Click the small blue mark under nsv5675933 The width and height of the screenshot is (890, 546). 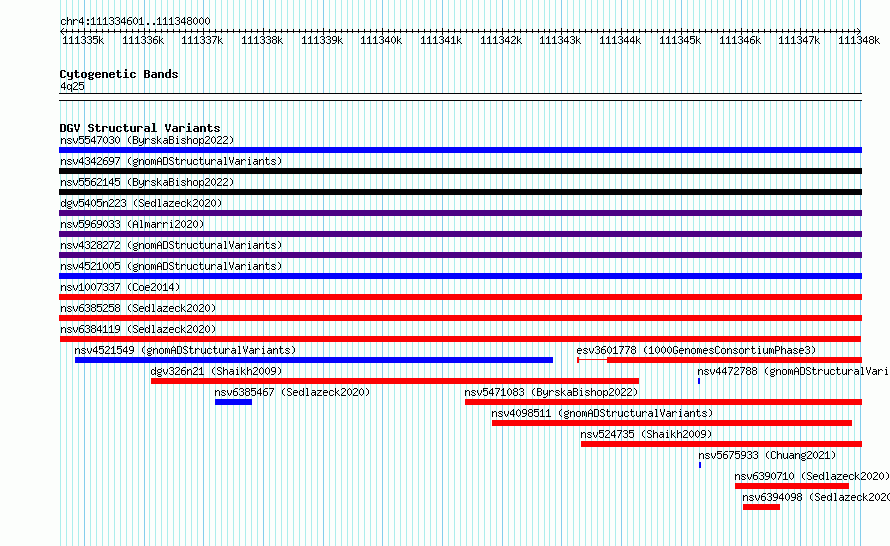[x=700, y=465]
